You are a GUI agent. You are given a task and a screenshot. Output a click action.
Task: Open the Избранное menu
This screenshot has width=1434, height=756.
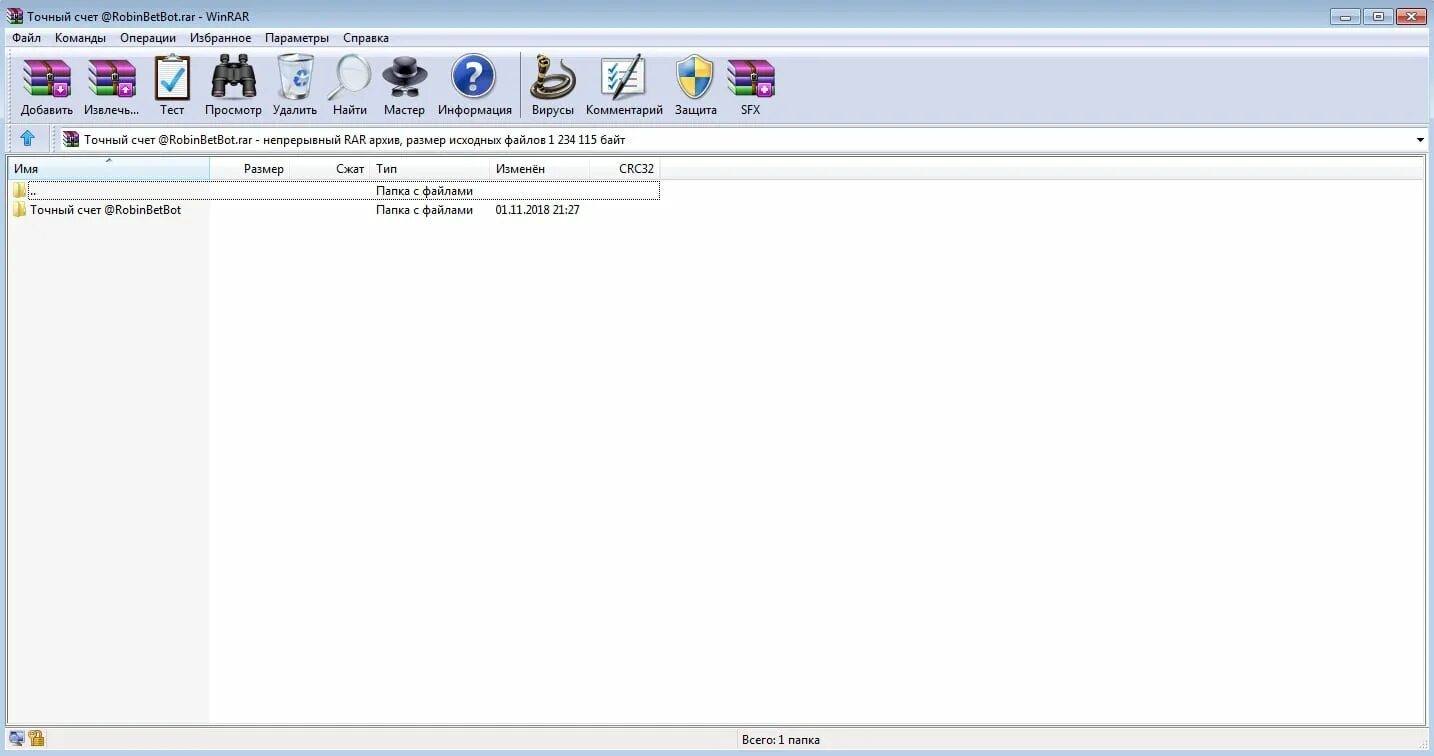(x=220, y=38)
